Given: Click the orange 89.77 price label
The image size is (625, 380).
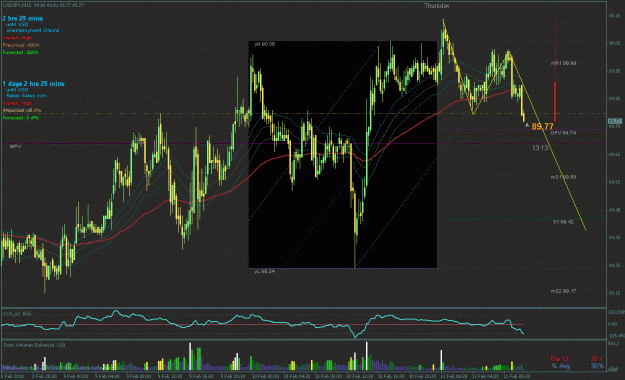Looking at the screenshot, I should coord(542,127).
